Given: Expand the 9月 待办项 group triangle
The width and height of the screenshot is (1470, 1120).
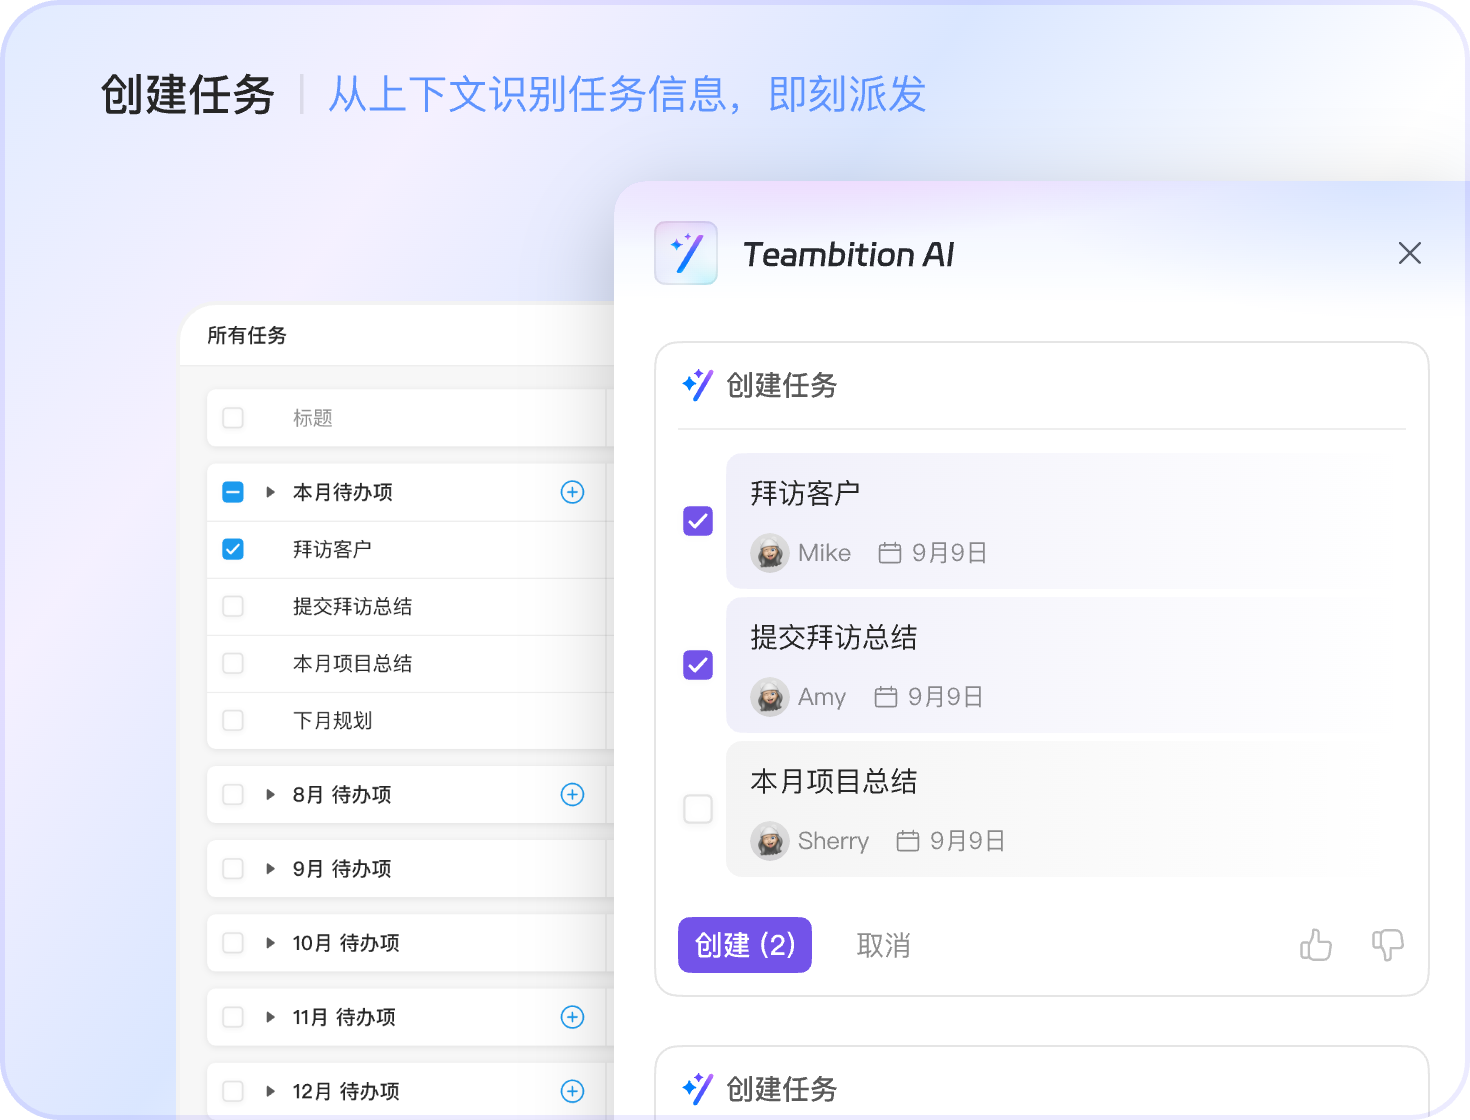Looking at the screenshot, I should 270,868.
